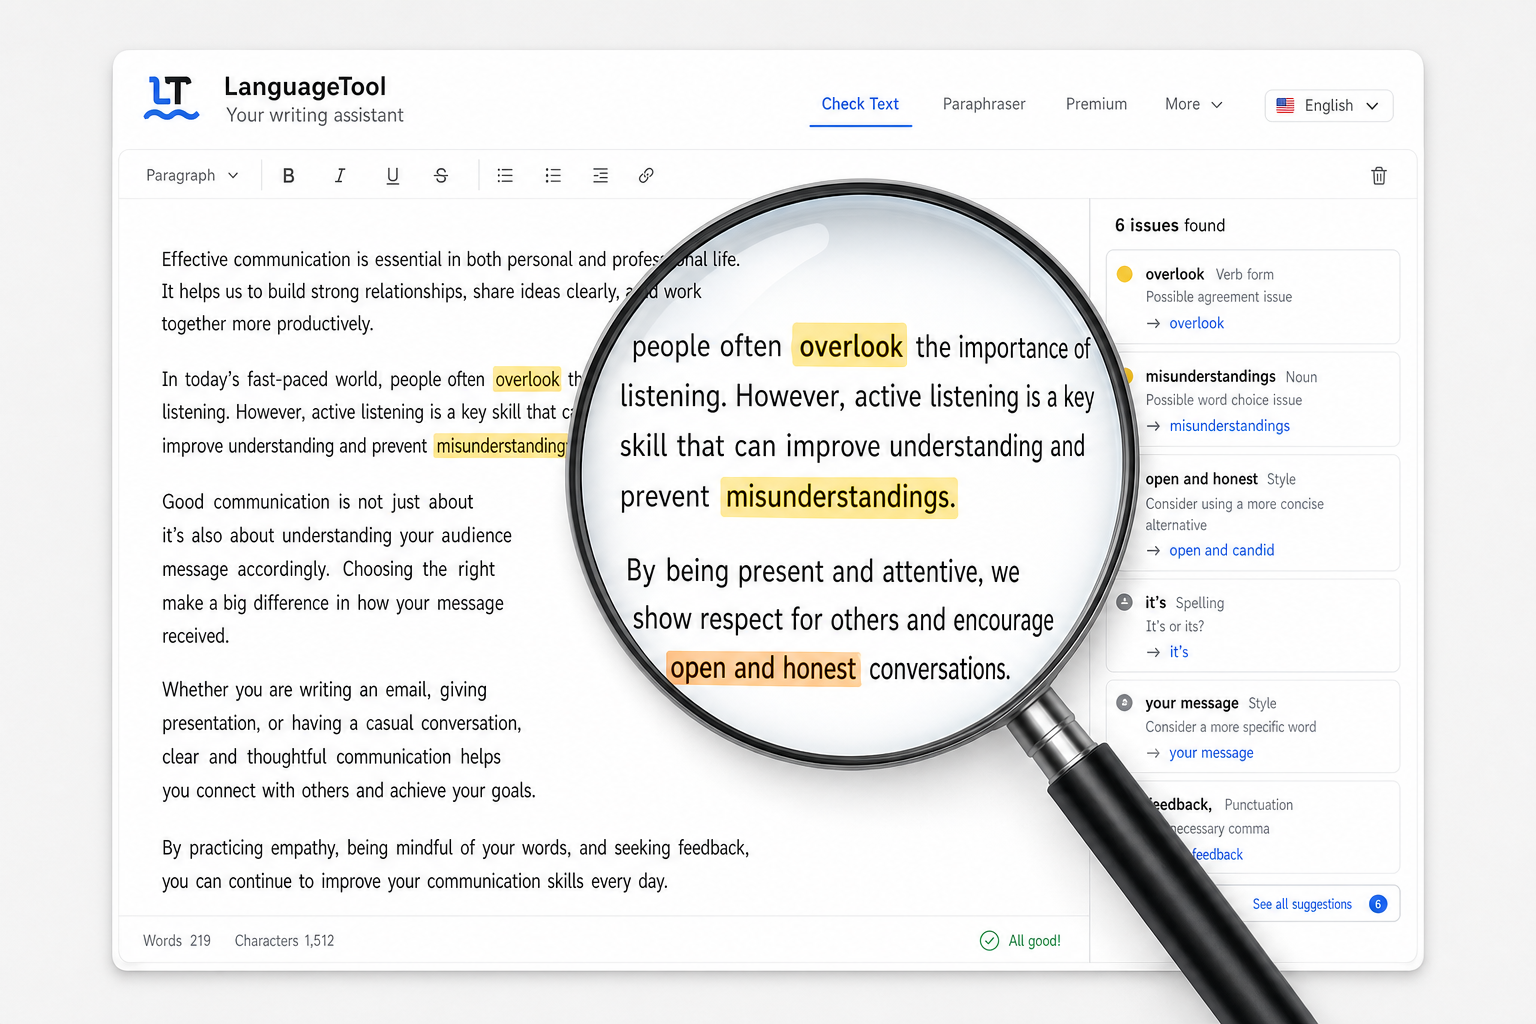The image size is (1536, 1024).
Task: Expand the More menu
Action: tap(1192, 104)
